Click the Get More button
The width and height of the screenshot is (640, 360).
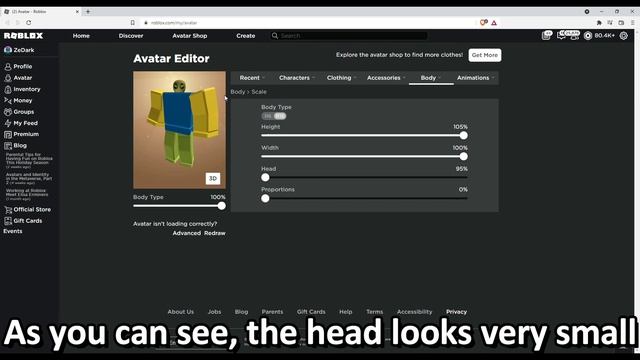click(x=485, y=55)
